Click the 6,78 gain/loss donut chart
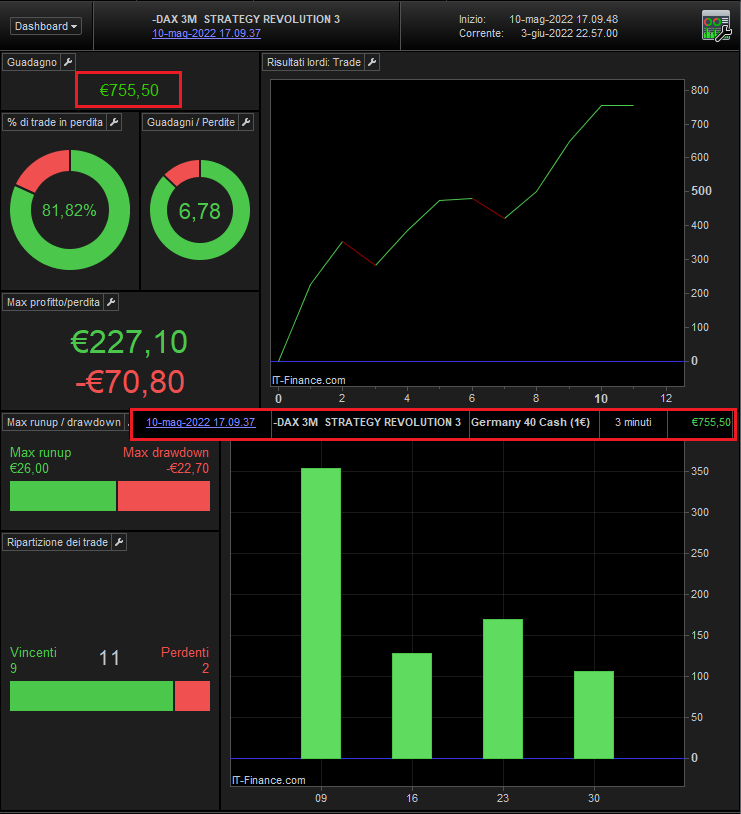The image size is (741, 814). [200, 210]
